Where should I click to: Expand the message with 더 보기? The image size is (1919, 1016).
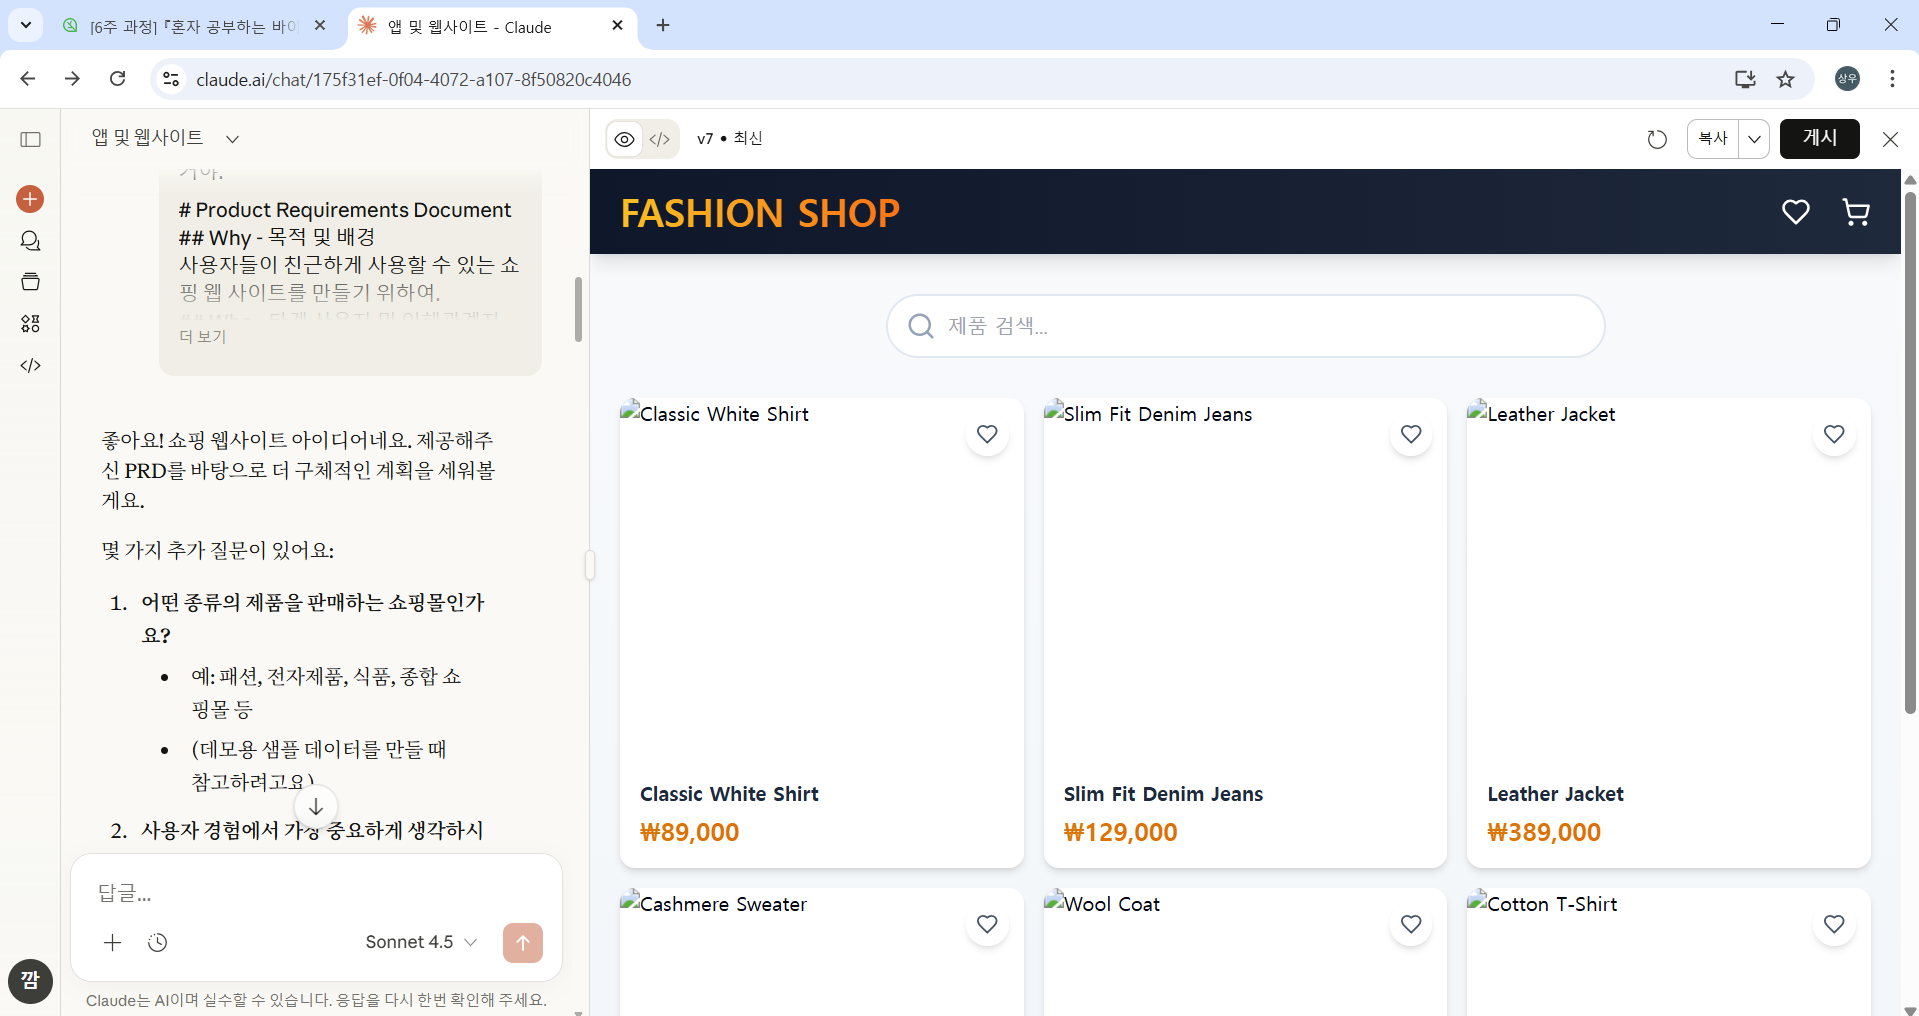coord(203,337)
